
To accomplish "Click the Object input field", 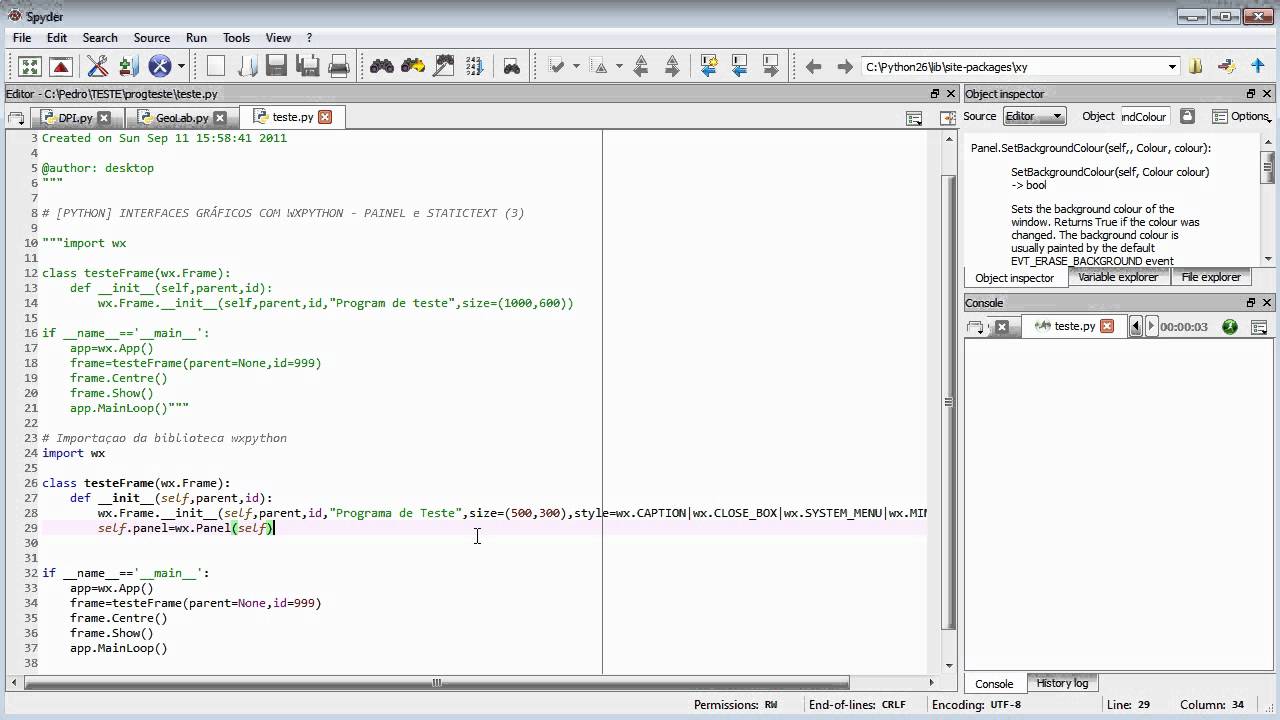I will point(1144,116).
